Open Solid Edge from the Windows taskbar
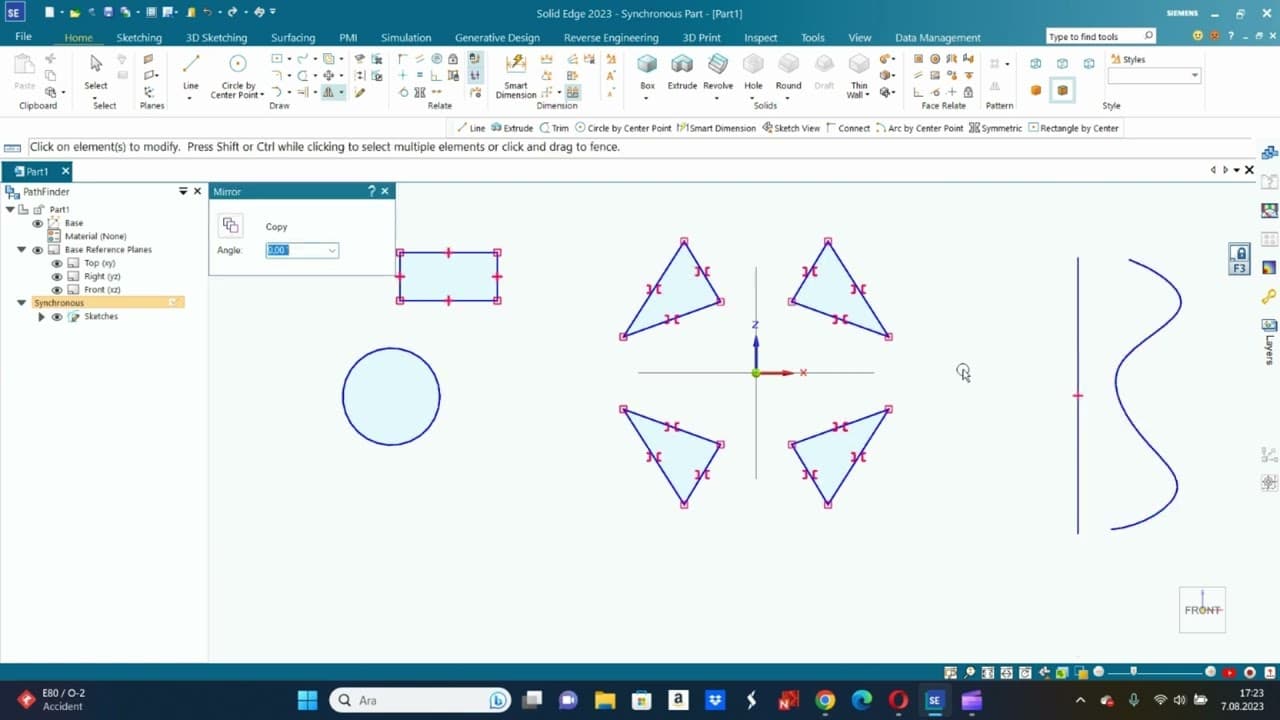 (934, 700)
